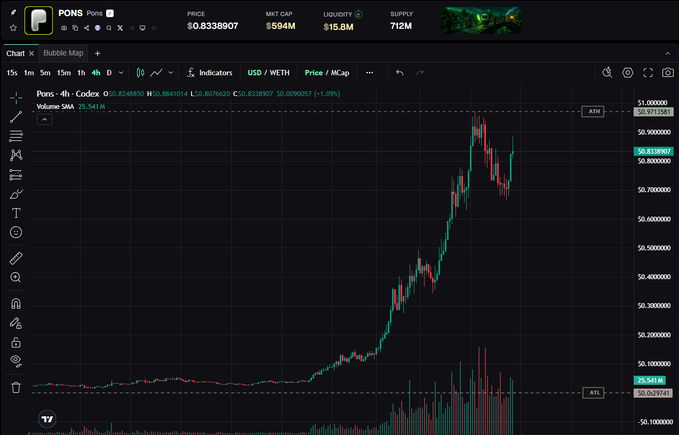The height and width of the screenshot is (435, 679).
Task: Favorite PONS with the star icon
Action: coord(13,28)
